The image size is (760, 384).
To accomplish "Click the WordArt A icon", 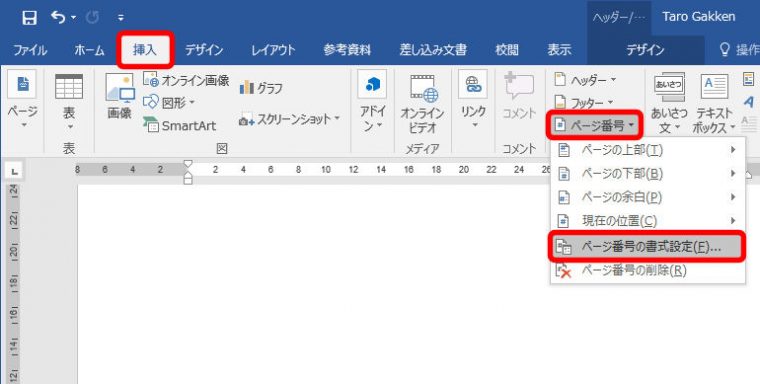I will click(749, 101).
